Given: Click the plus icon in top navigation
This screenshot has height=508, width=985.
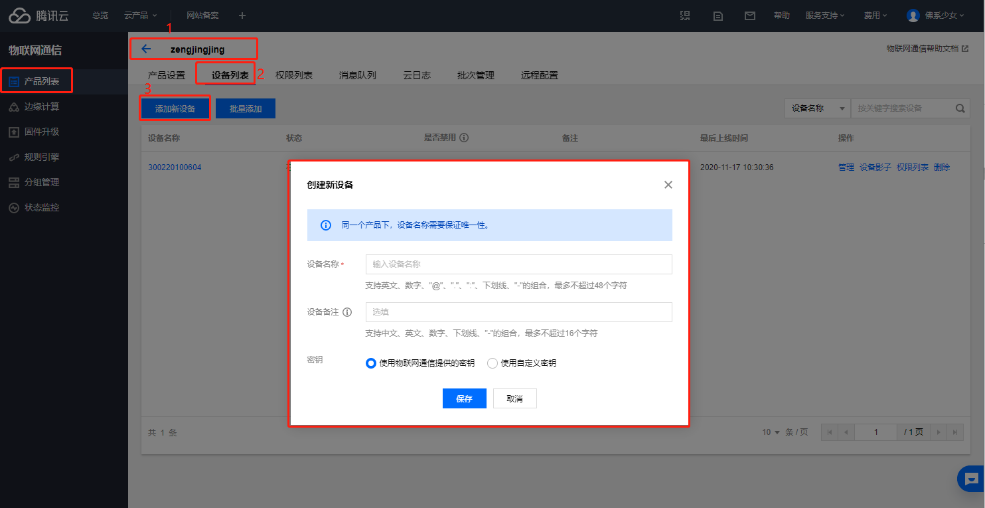Looking at the screenshot, I should [242, 16].
